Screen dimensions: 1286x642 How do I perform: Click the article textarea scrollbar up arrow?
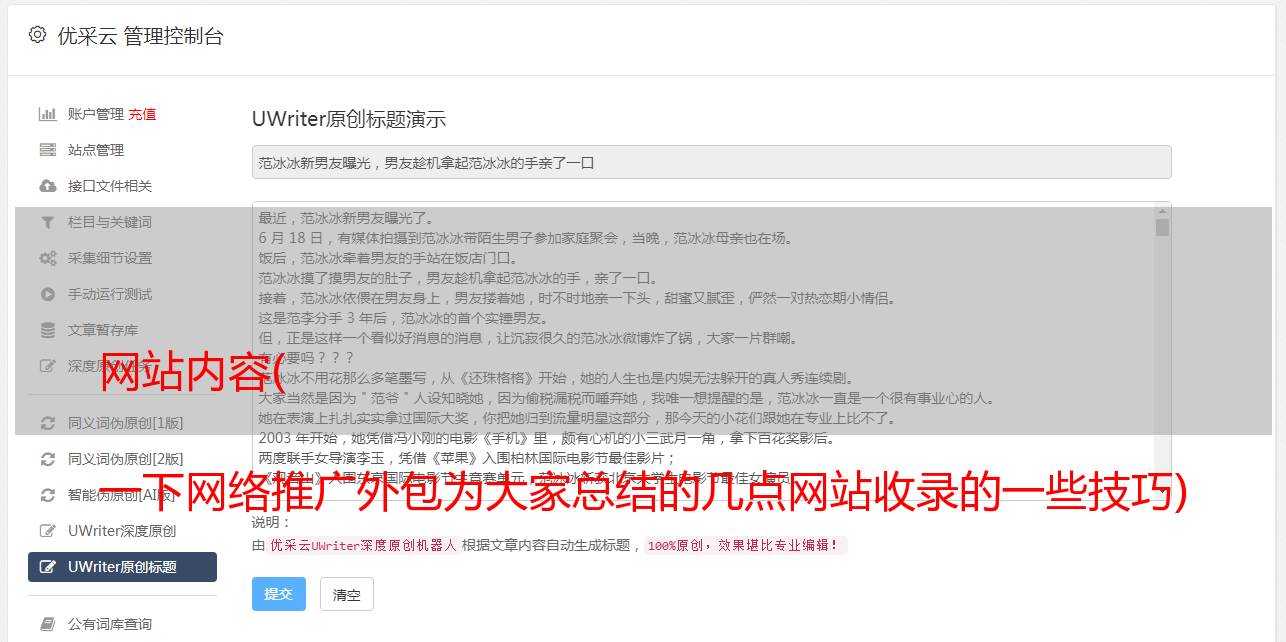1162,211
